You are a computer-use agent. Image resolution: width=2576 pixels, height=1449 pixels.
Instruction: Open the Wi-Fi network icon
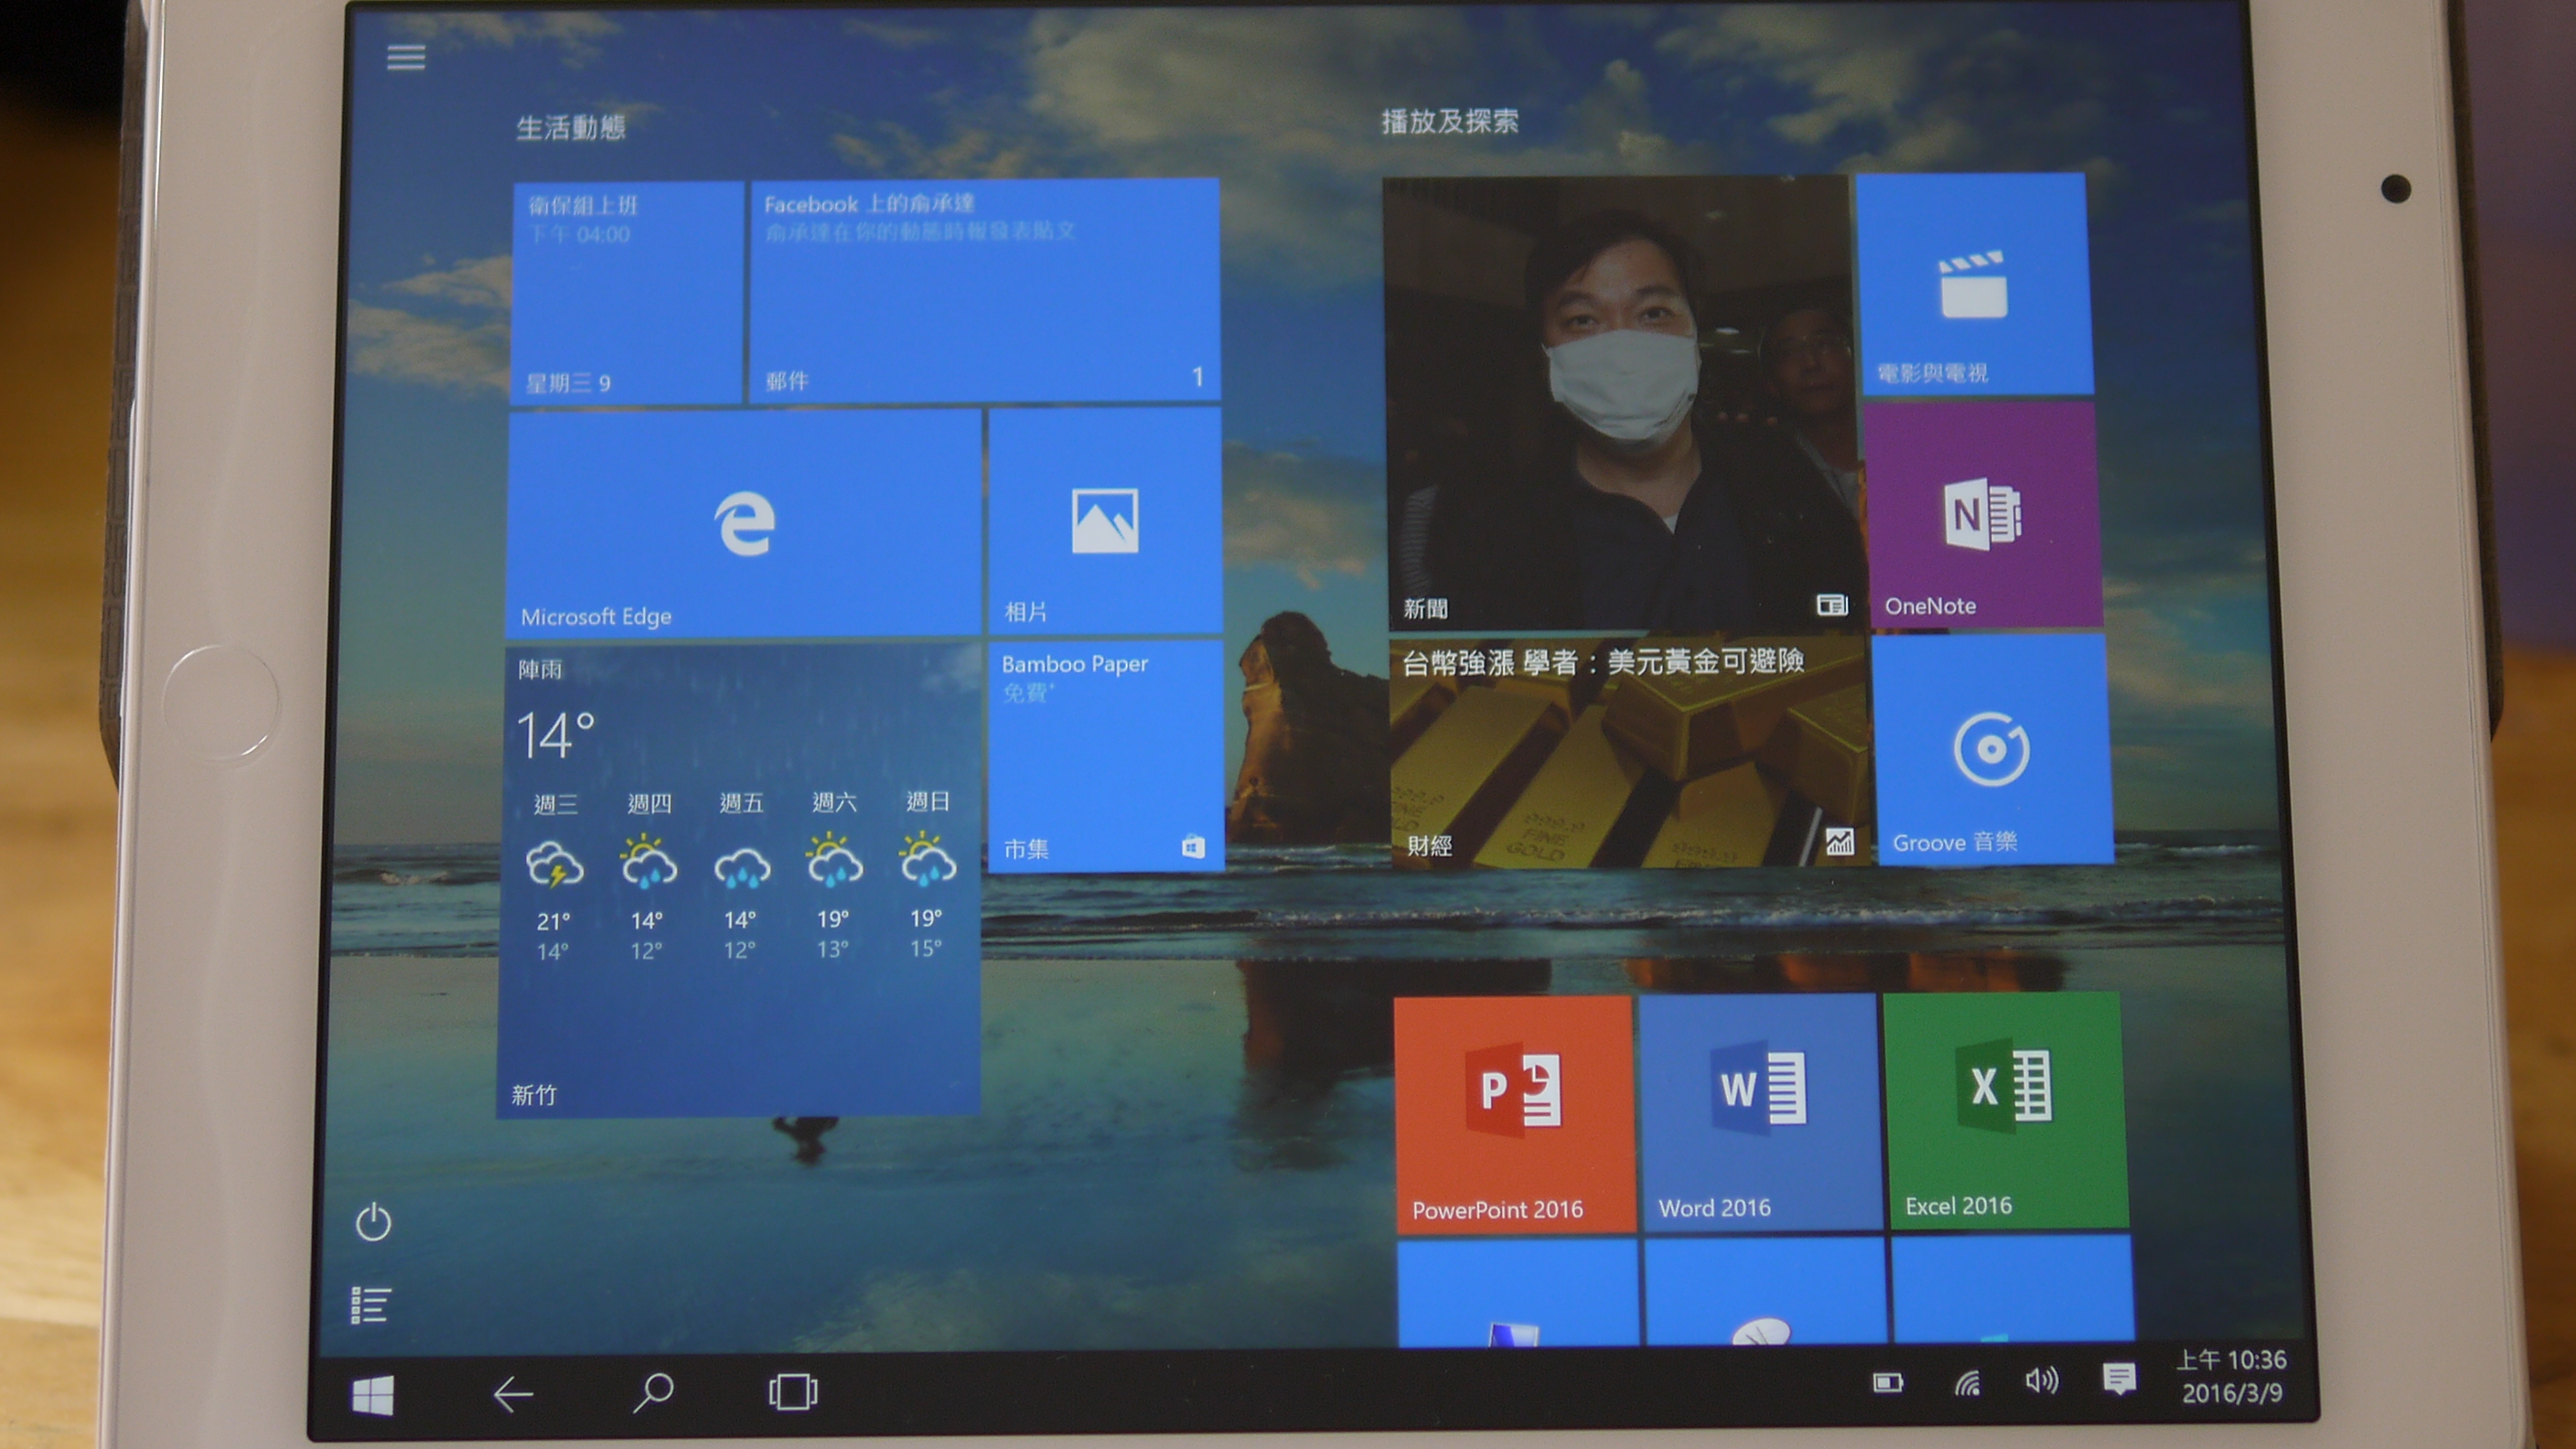click(x=1967, y=1382)
